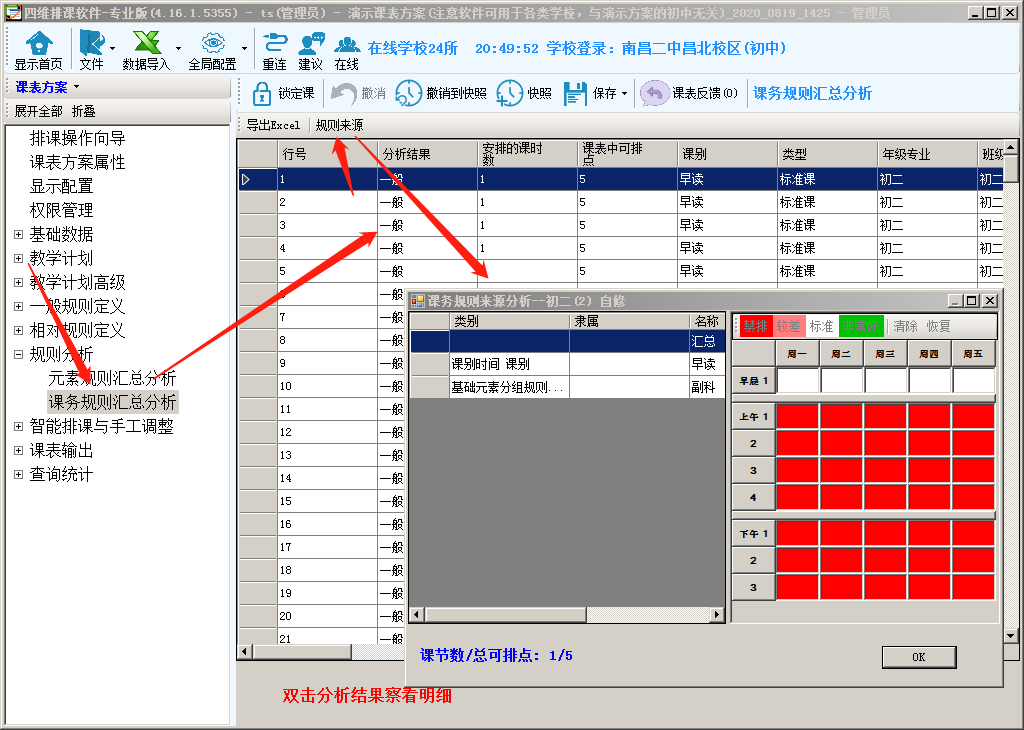This screenshot has height=730, width=1024.
Task: Select the red 禁排 rule color
Action: click(755, 326)
